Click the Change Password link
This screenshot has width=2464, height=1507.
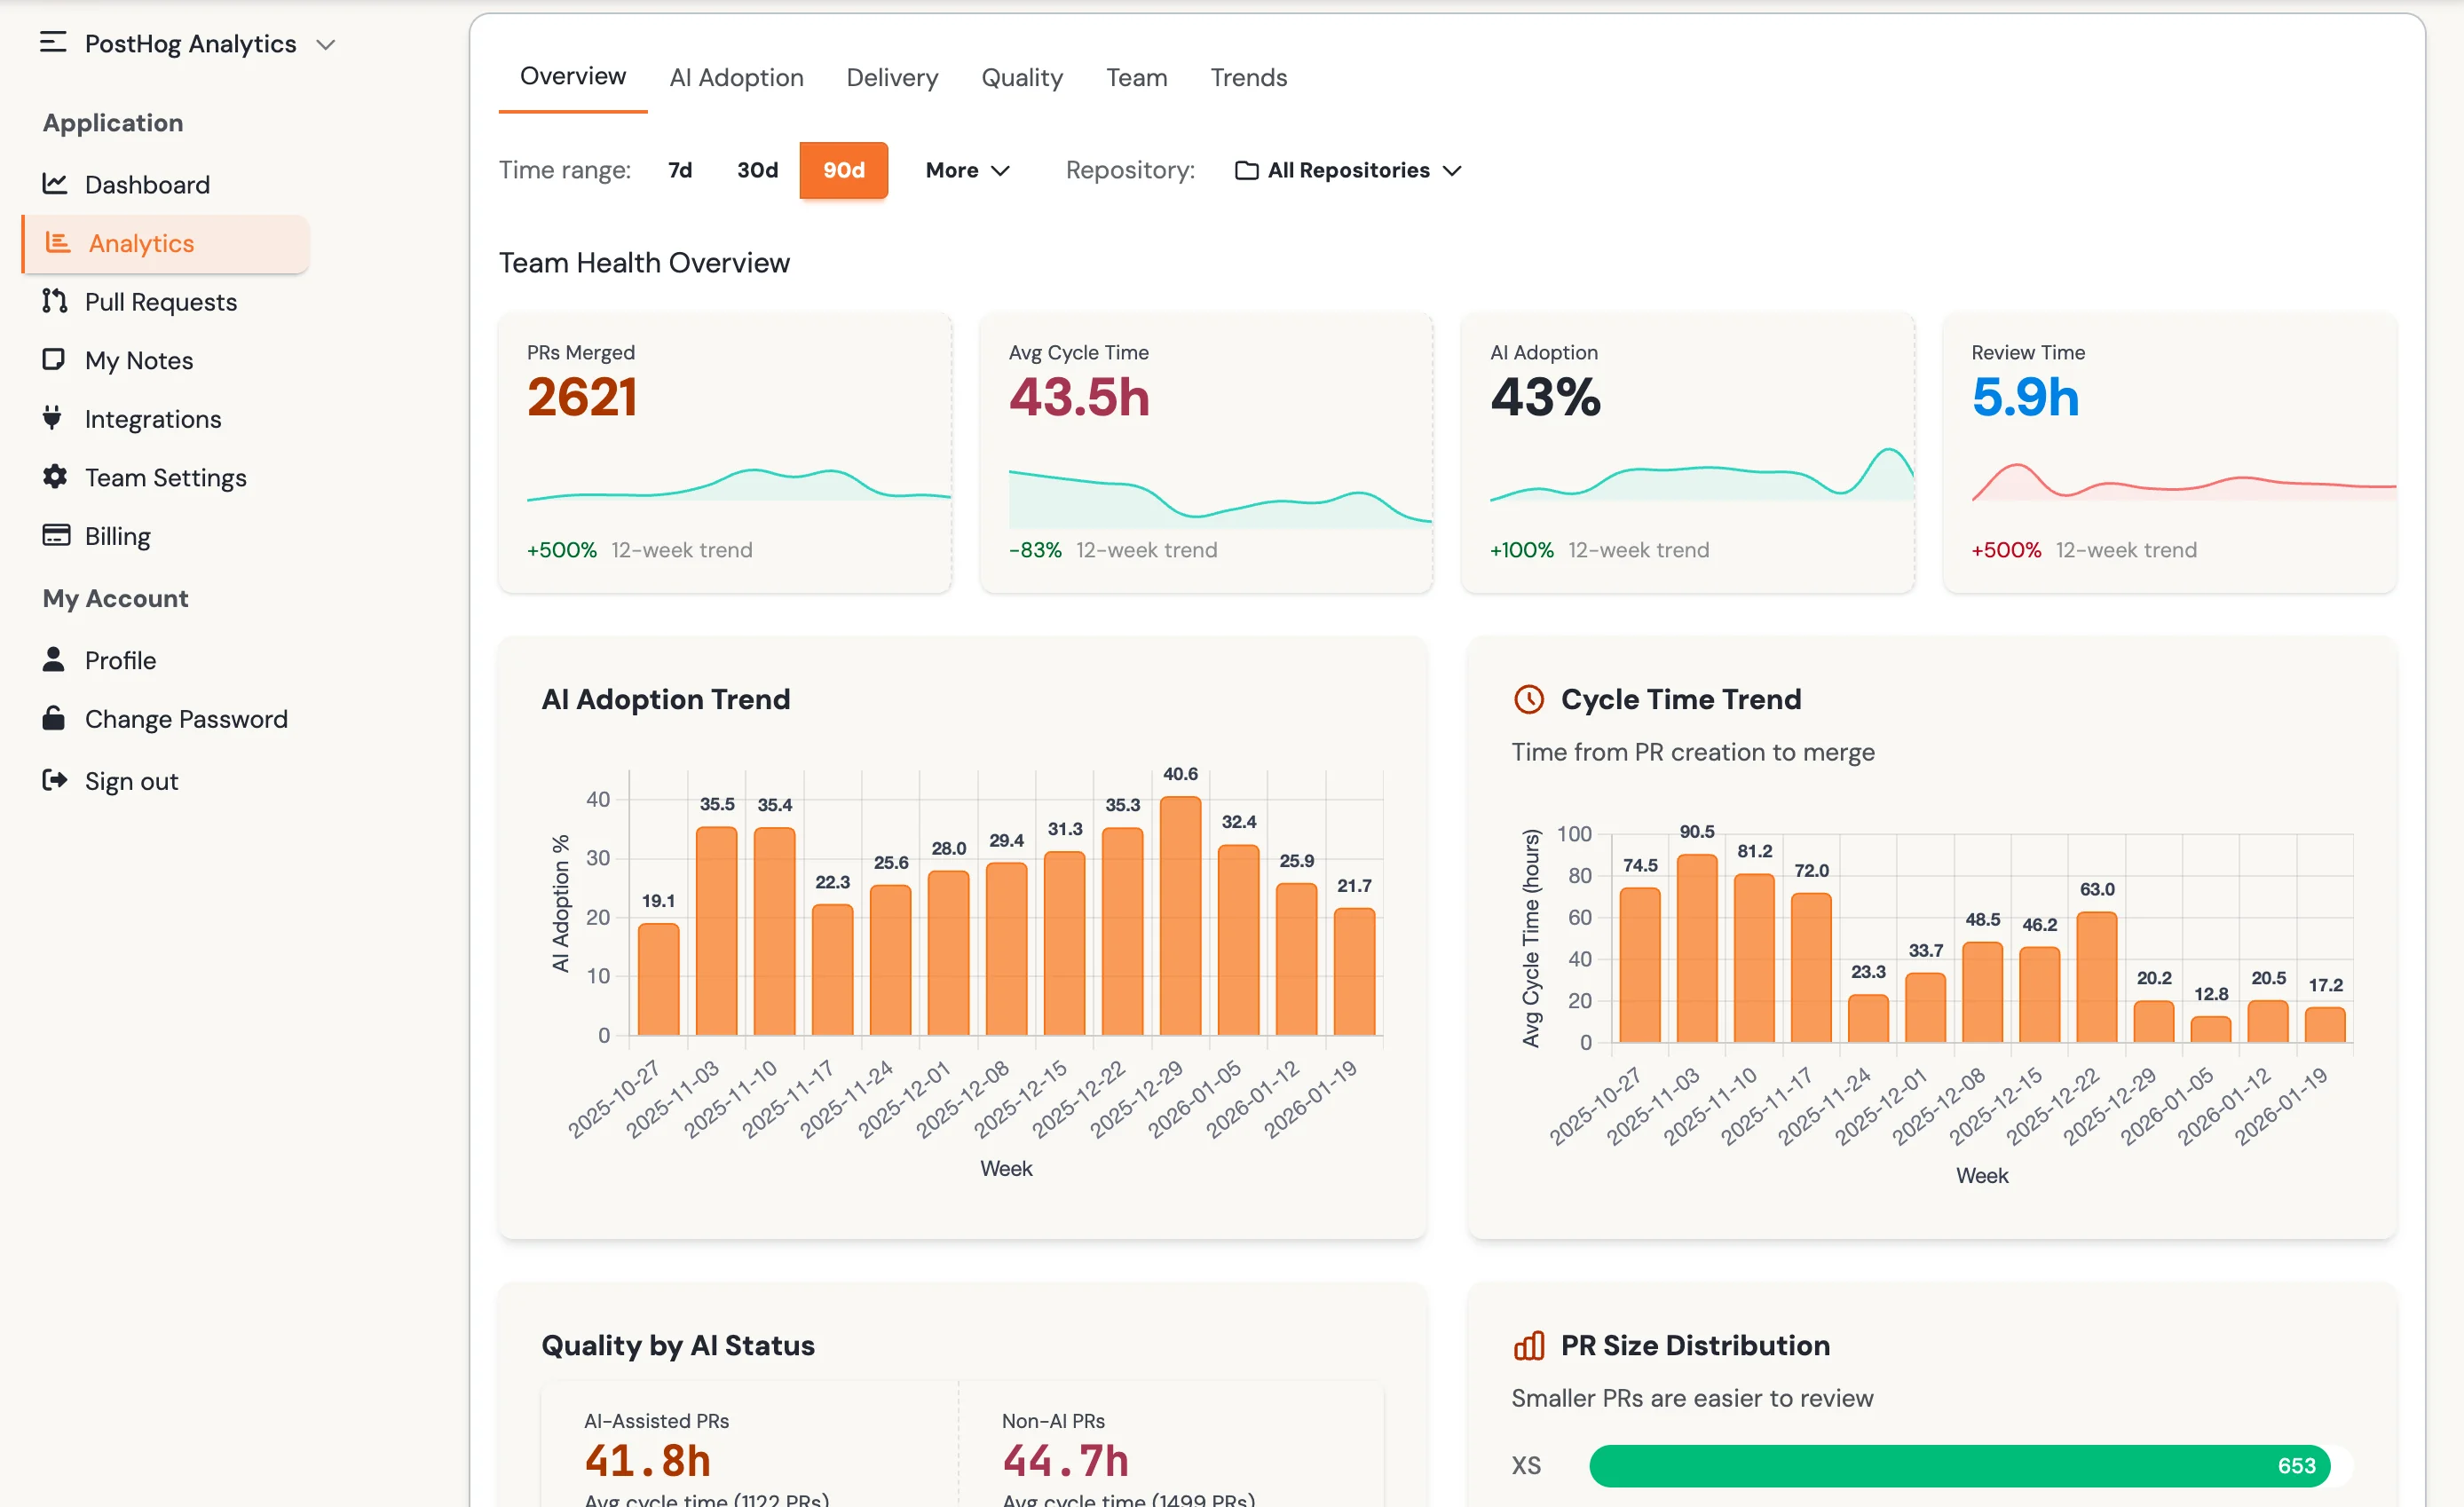coord(166,719)
